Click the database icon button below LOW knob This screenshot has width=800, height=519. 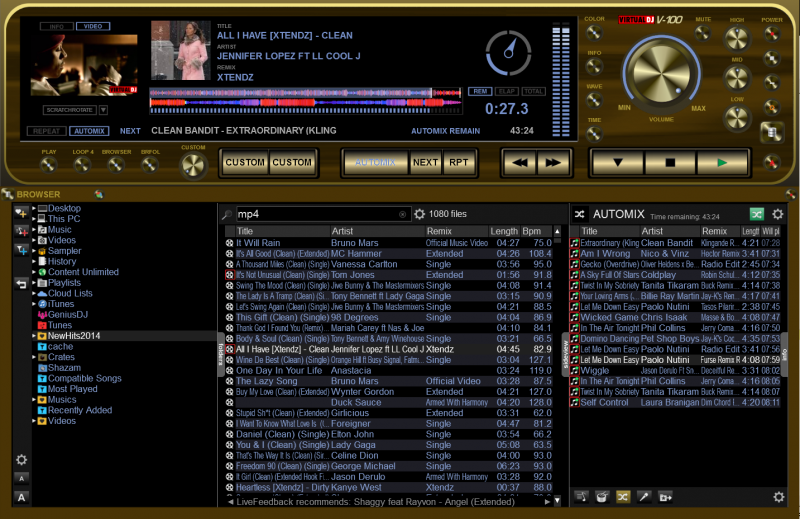[771, 133]
